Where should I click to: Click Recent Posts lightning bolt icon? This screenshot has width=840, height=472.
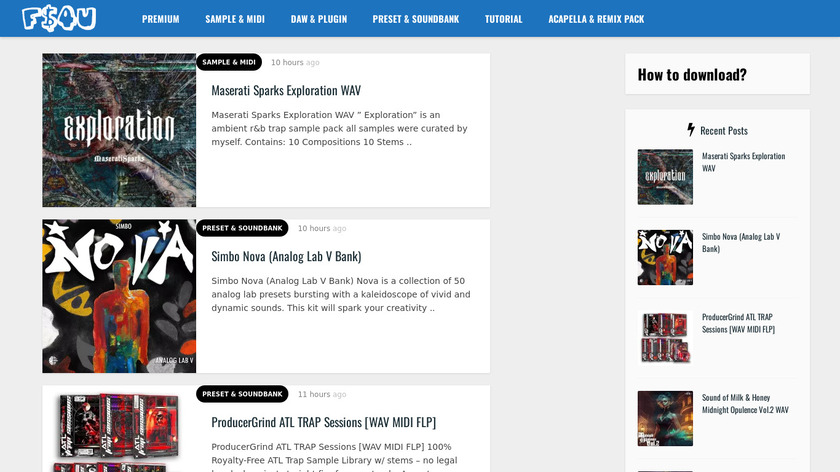tap(690, 130)
